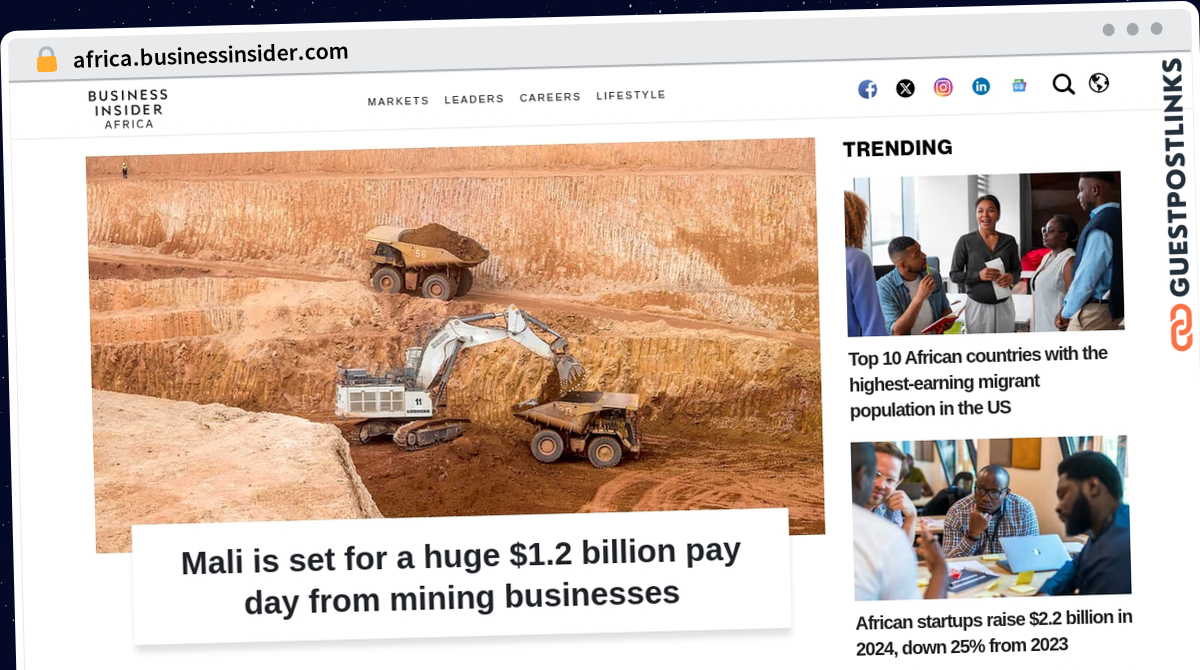
Task: Open the Google News icon
Action: [1019, 85]
